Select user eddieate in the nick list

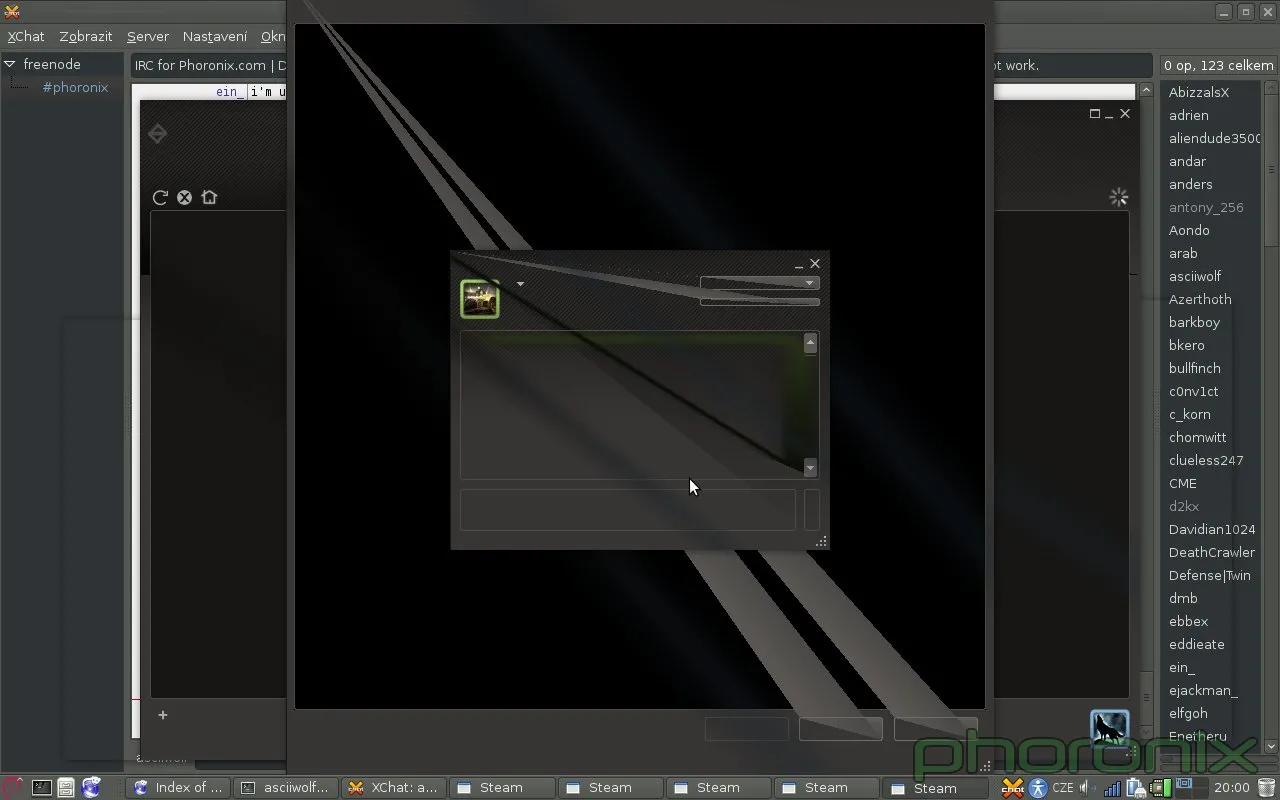pyautogui.click(x=1197, y=644)
